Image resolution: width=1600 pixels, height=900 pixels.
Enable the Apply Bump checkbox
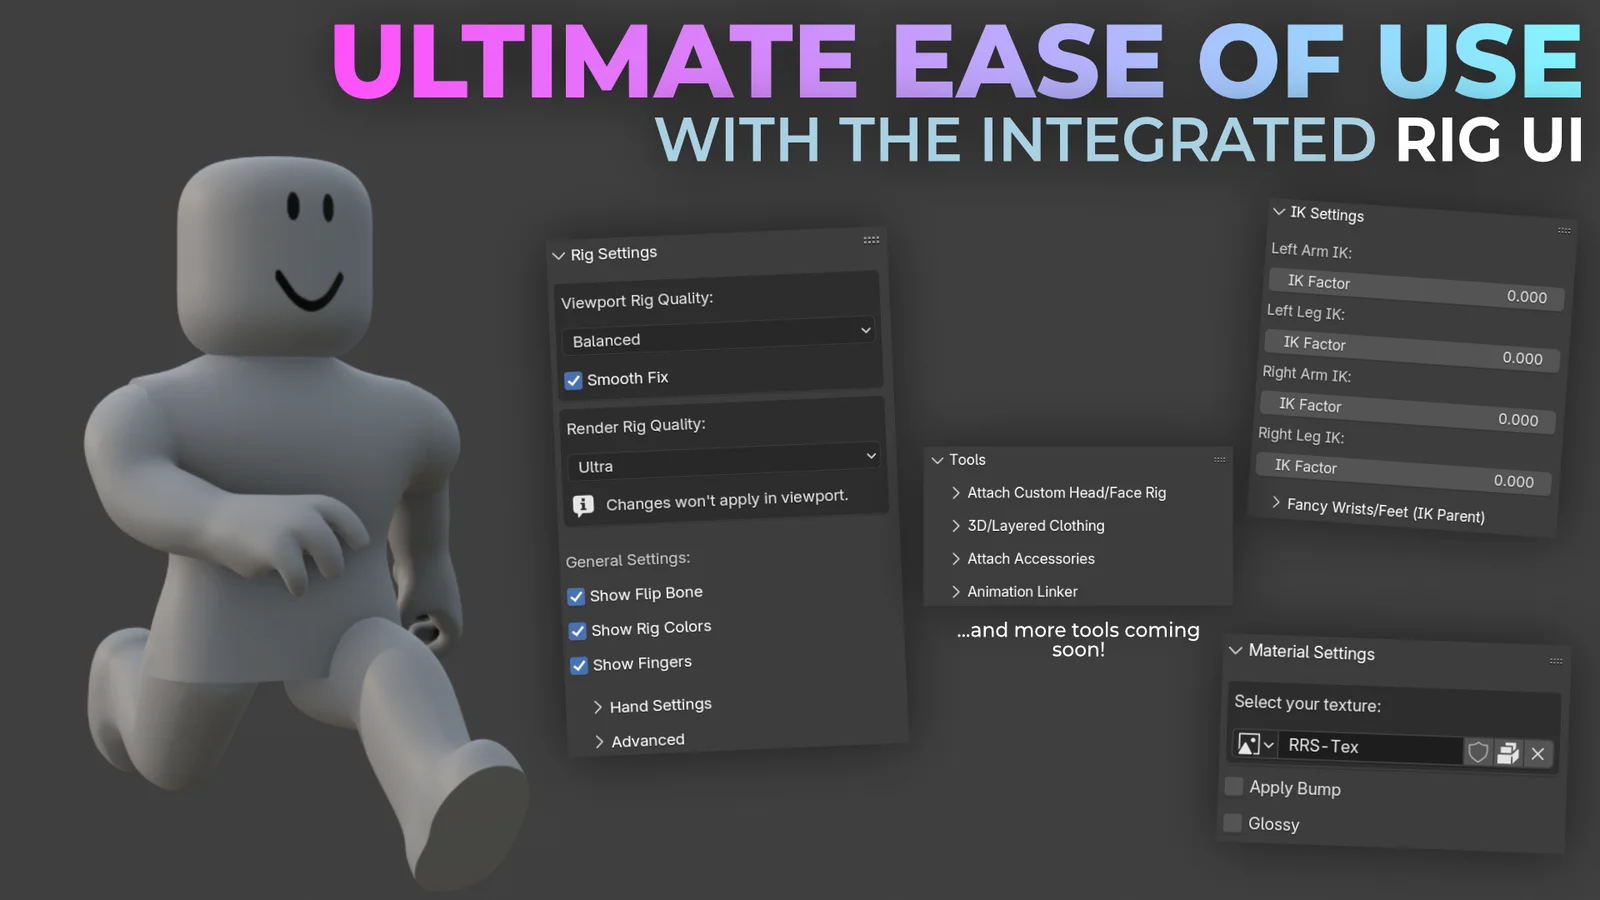1233,786
